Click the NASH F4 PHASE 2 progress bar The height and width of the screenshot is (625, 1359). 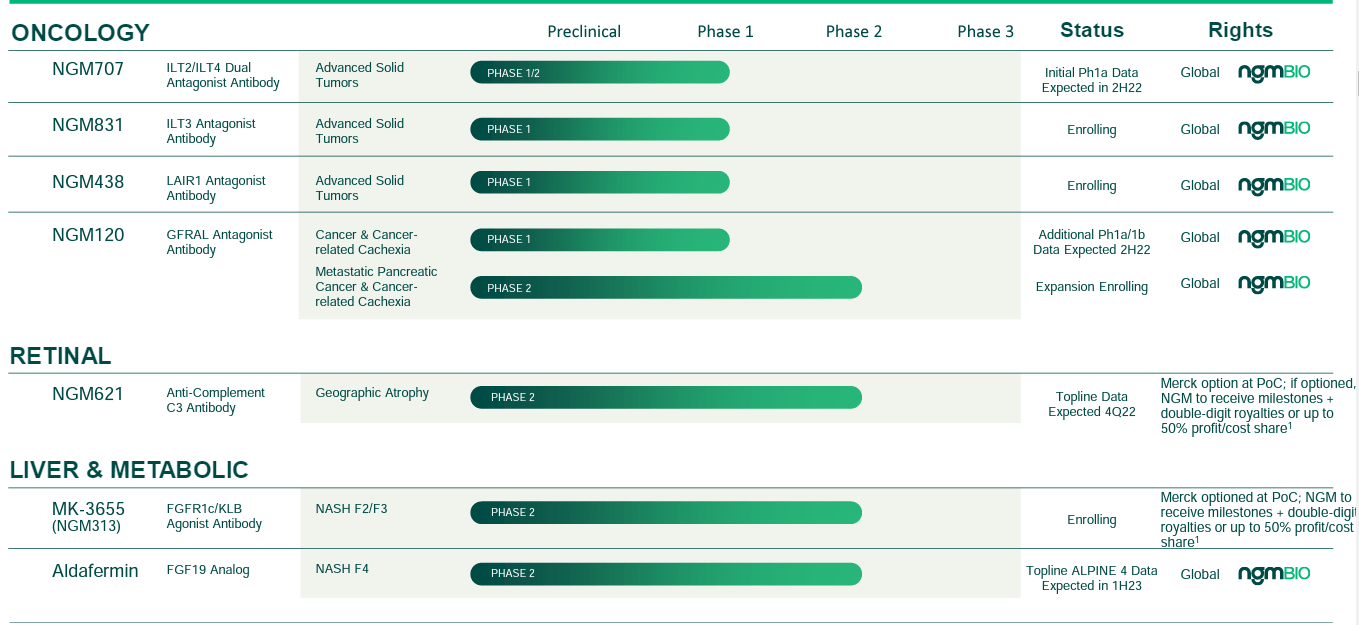[665, 573]
